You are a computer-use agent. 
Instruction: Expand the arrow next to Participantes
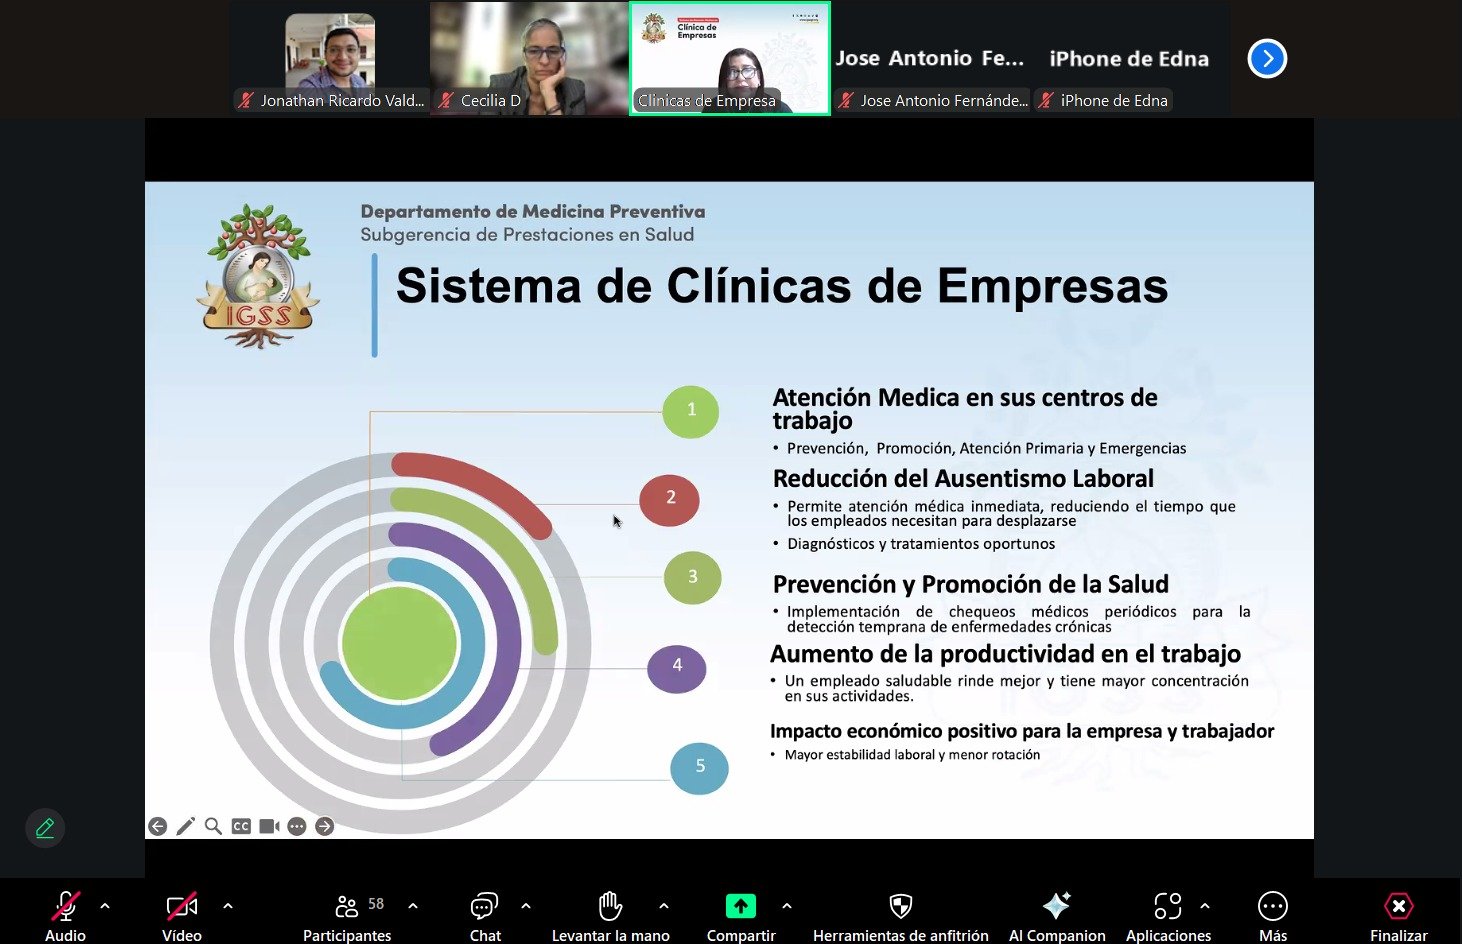(x=413, y=906)
